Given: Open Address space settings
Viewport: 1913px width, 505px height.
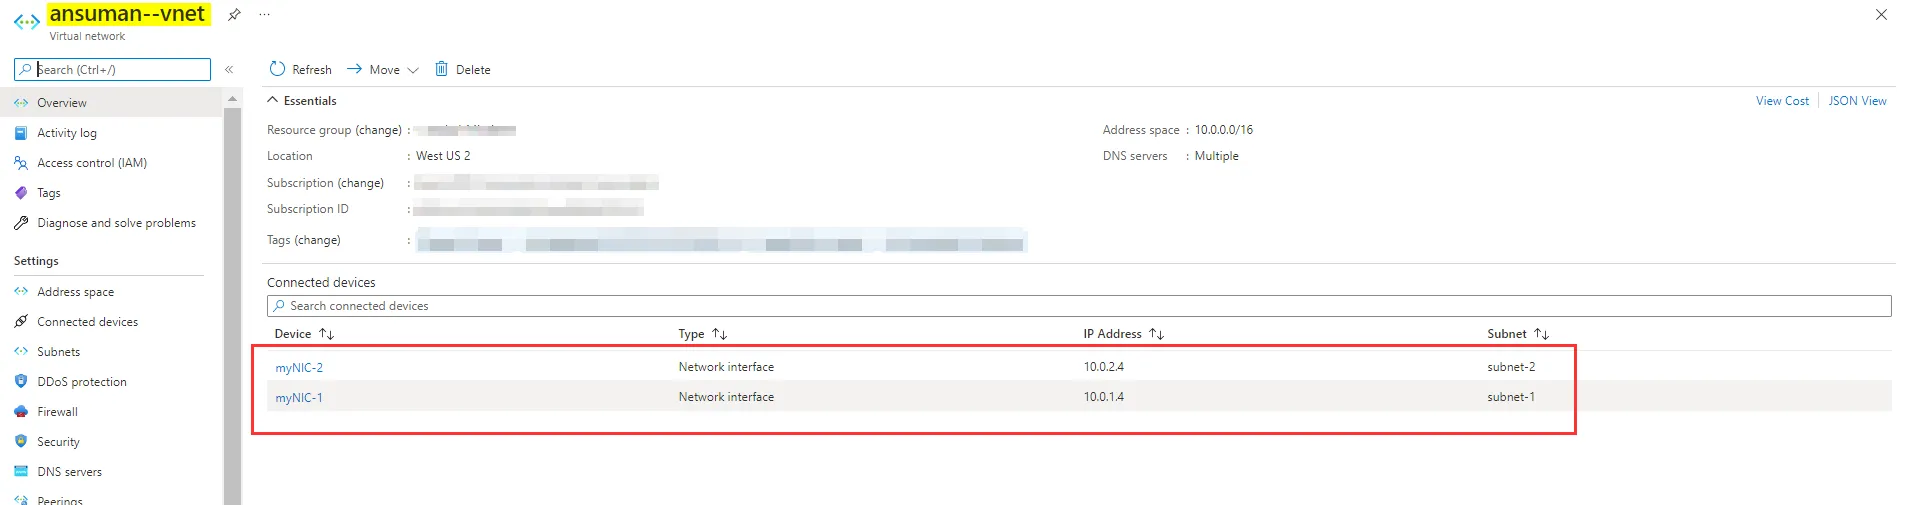Looking at the screenshot, I should point(76,292).
